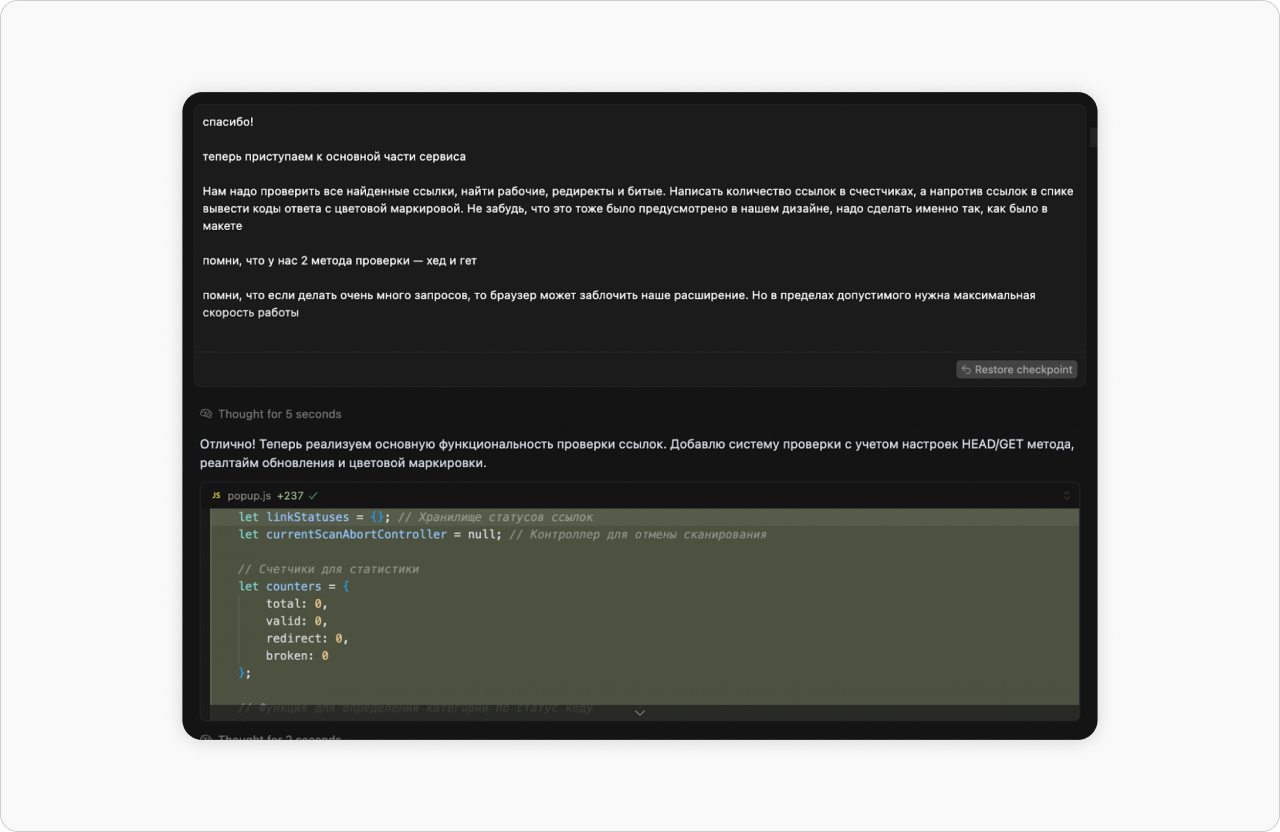The height and width of the screenshot is (832, 1280).
Task: Click the line starting 'Нам надо проверить все'
Action: coord(638,208)
